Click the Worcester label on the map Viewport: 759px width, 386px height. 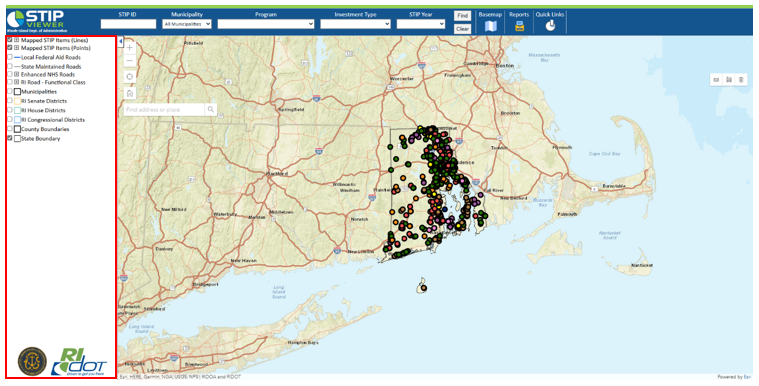402,78
